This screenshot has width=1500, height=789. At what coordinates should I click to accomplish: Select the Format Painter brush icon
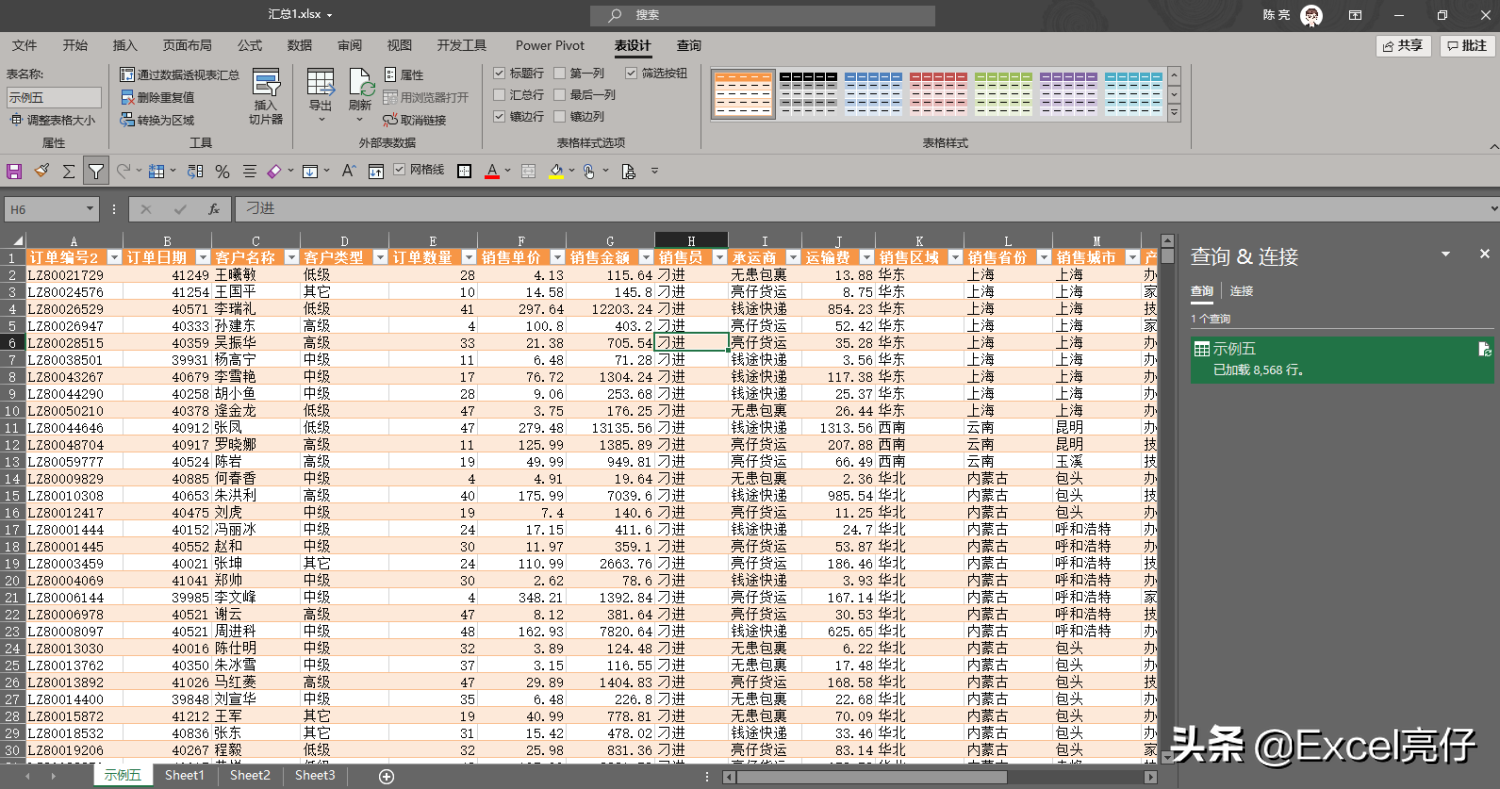(41, 171)
